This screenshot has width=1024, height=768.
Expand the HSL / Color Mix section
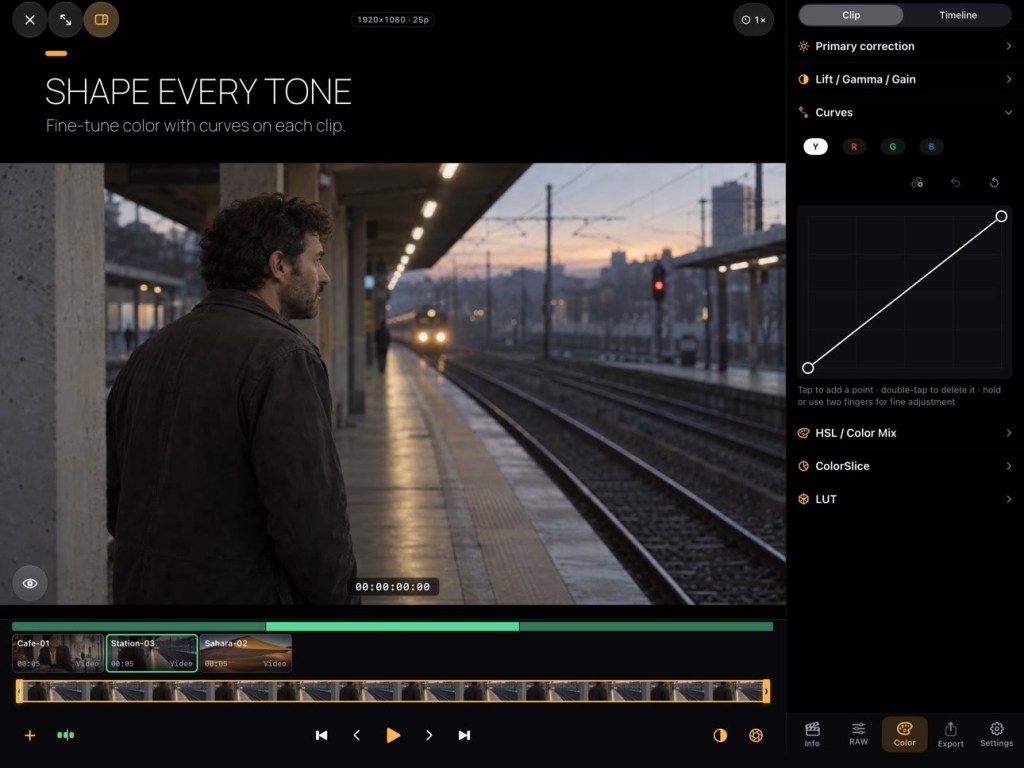coord(904,433)
